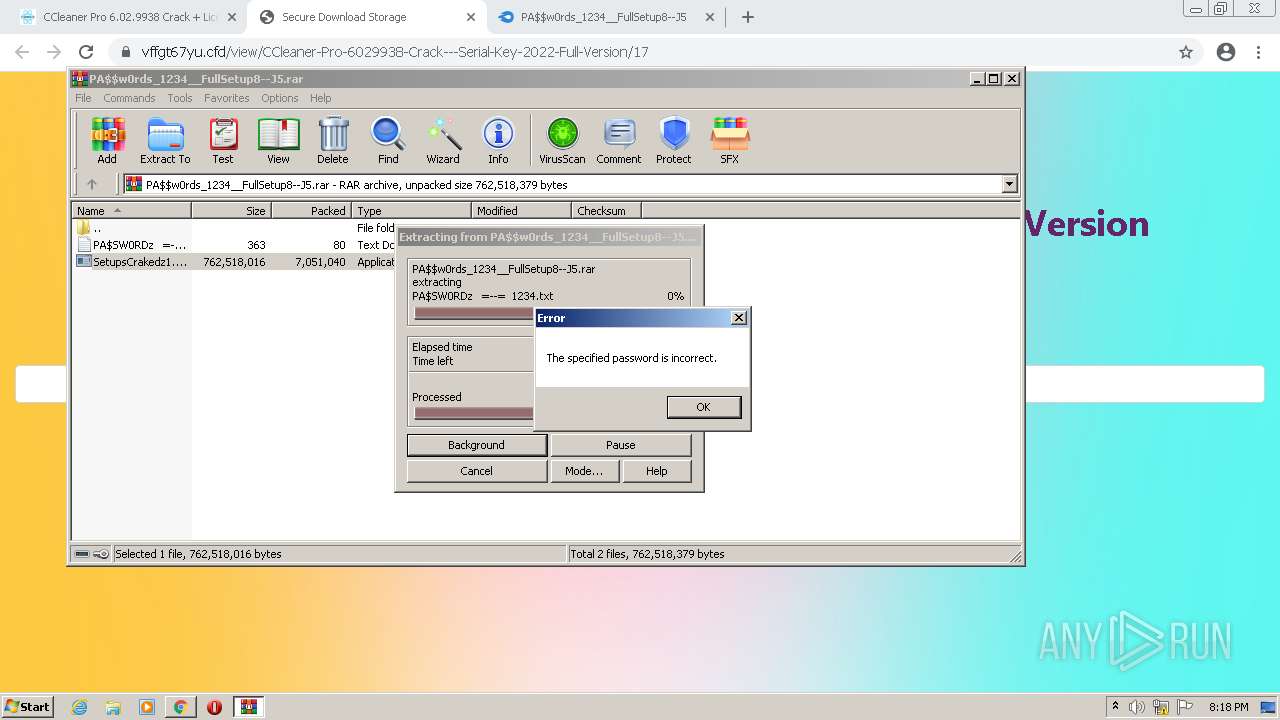Click the View file icon
The height and width of the screenshot is (720, 1280).
[278, 140]
